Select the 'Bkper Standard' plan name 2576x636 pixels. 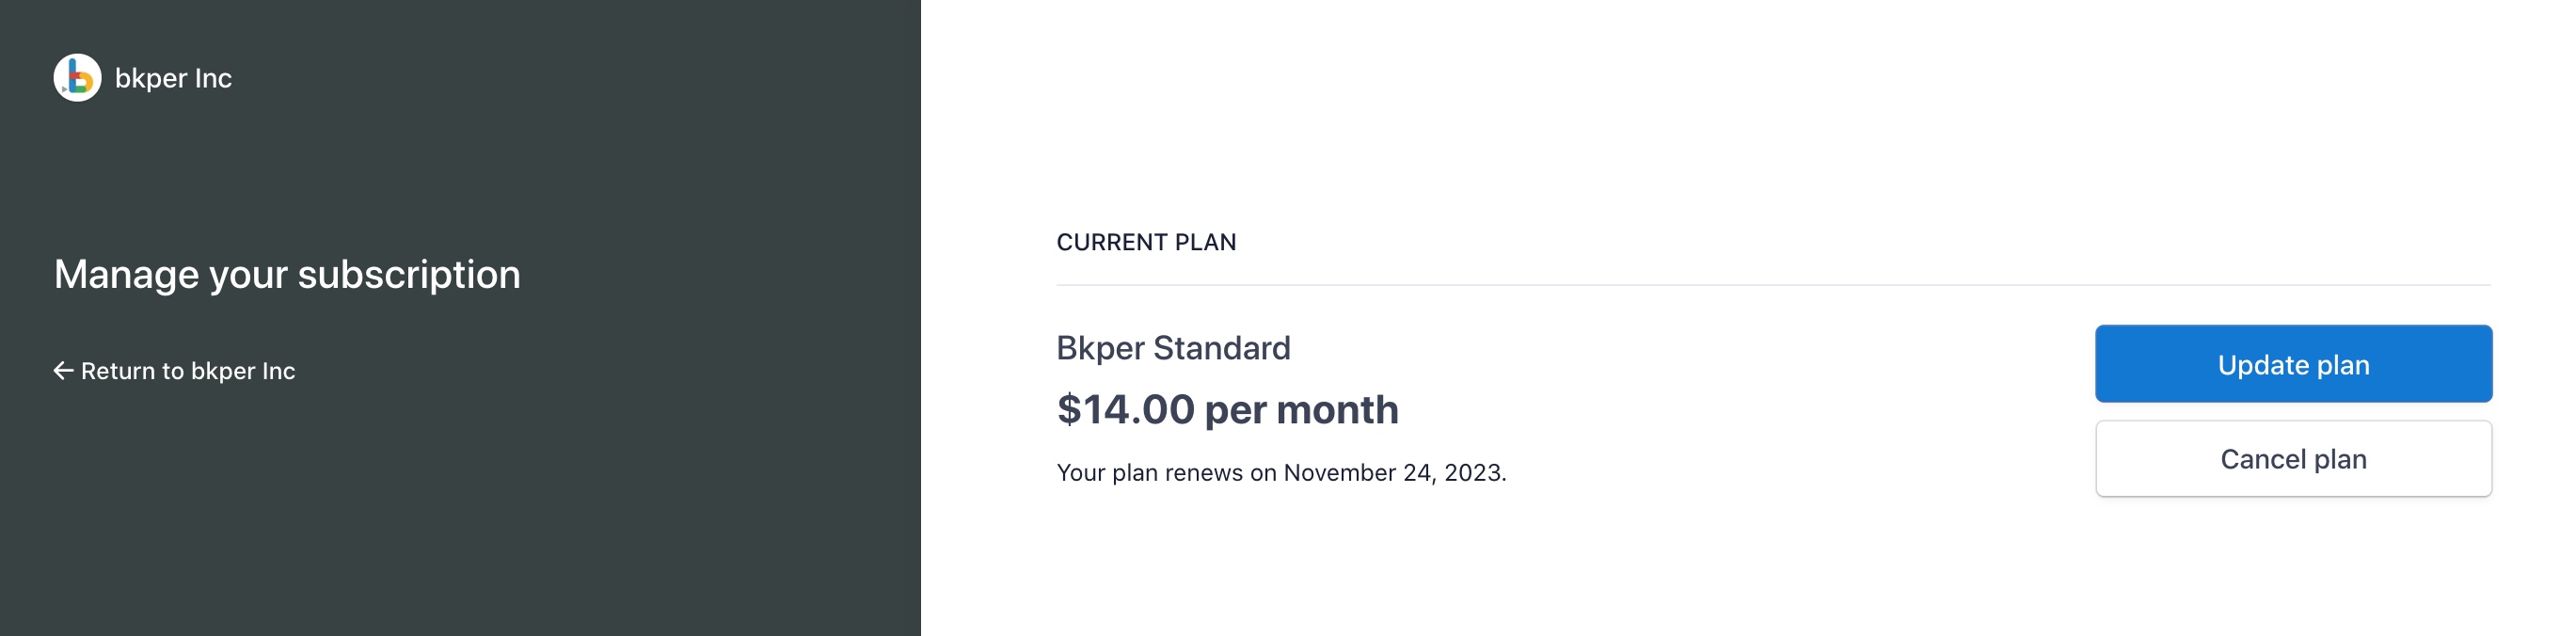click(x=1174, y=348)
